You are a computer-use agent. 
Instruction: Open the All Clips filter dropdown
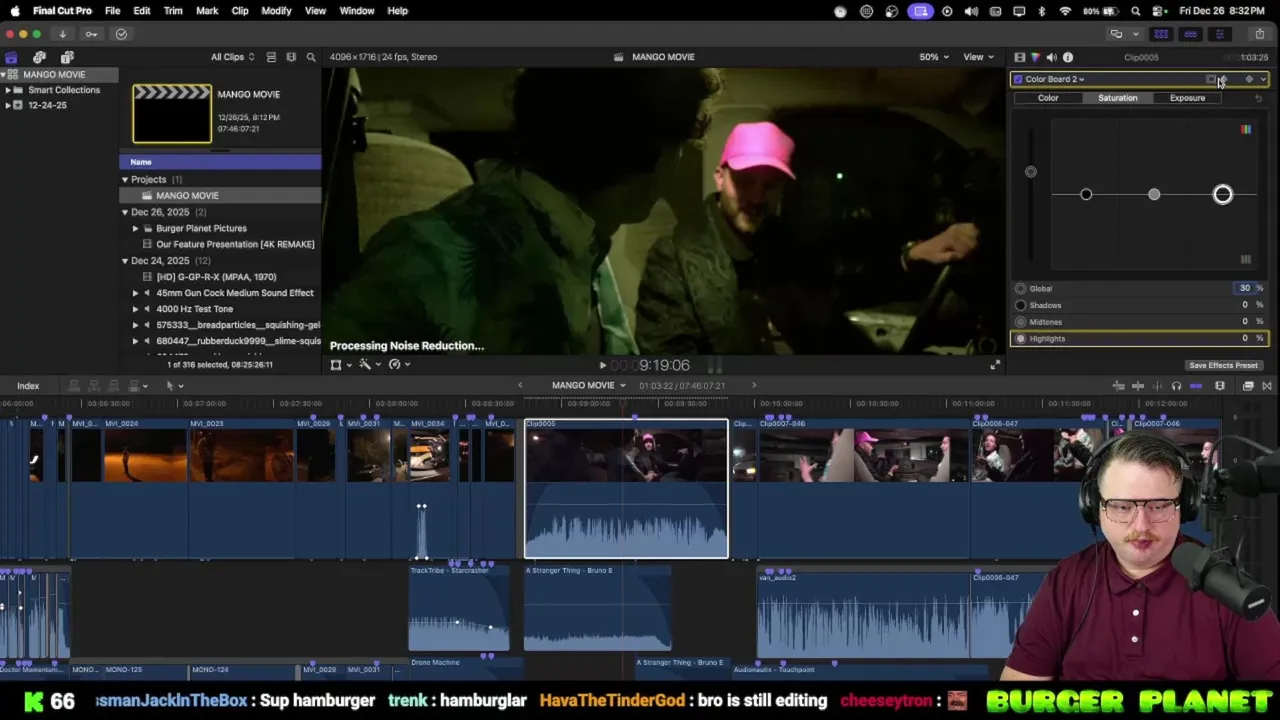(x=232, y=57)
